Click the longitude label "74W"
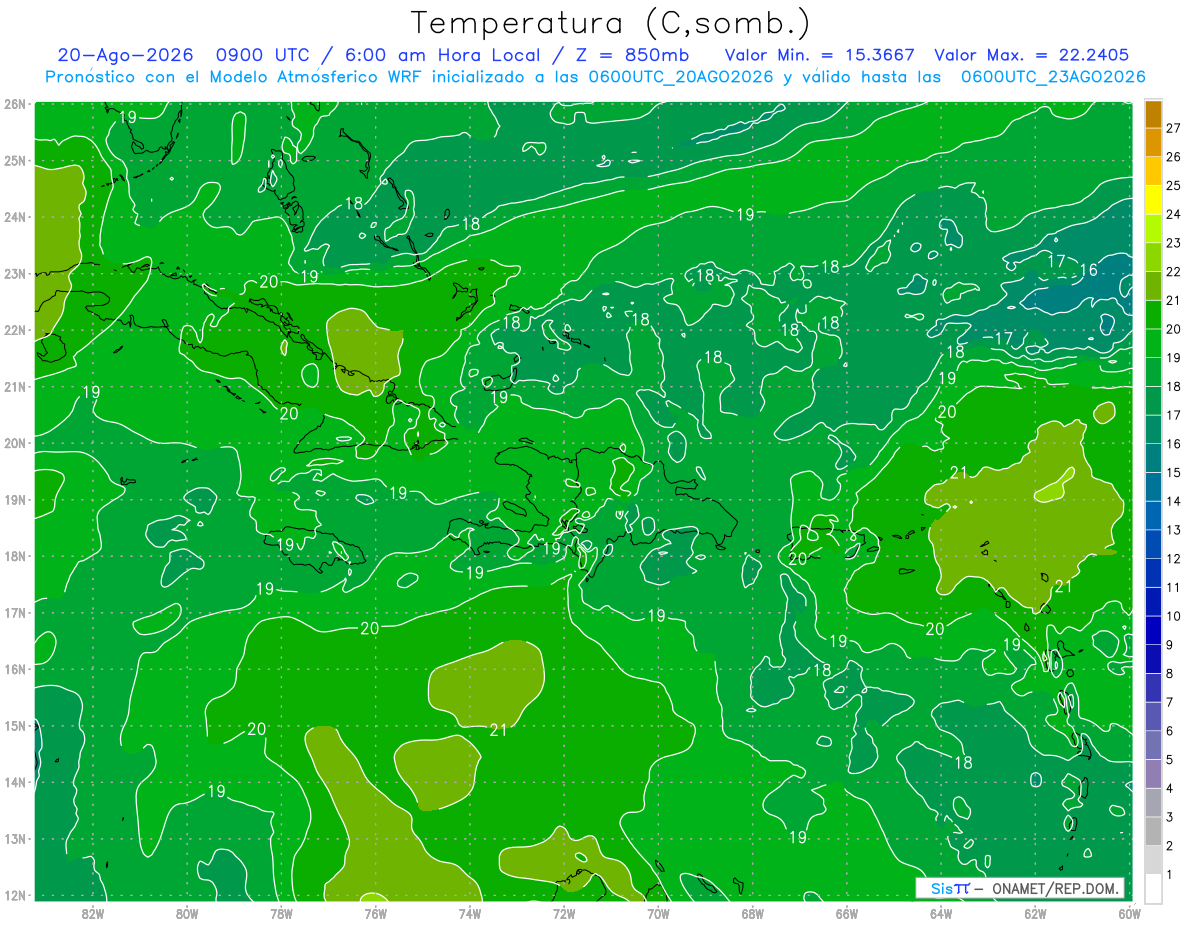The height and width of the screenshot is (927, 1200). [x=470, y=912]
